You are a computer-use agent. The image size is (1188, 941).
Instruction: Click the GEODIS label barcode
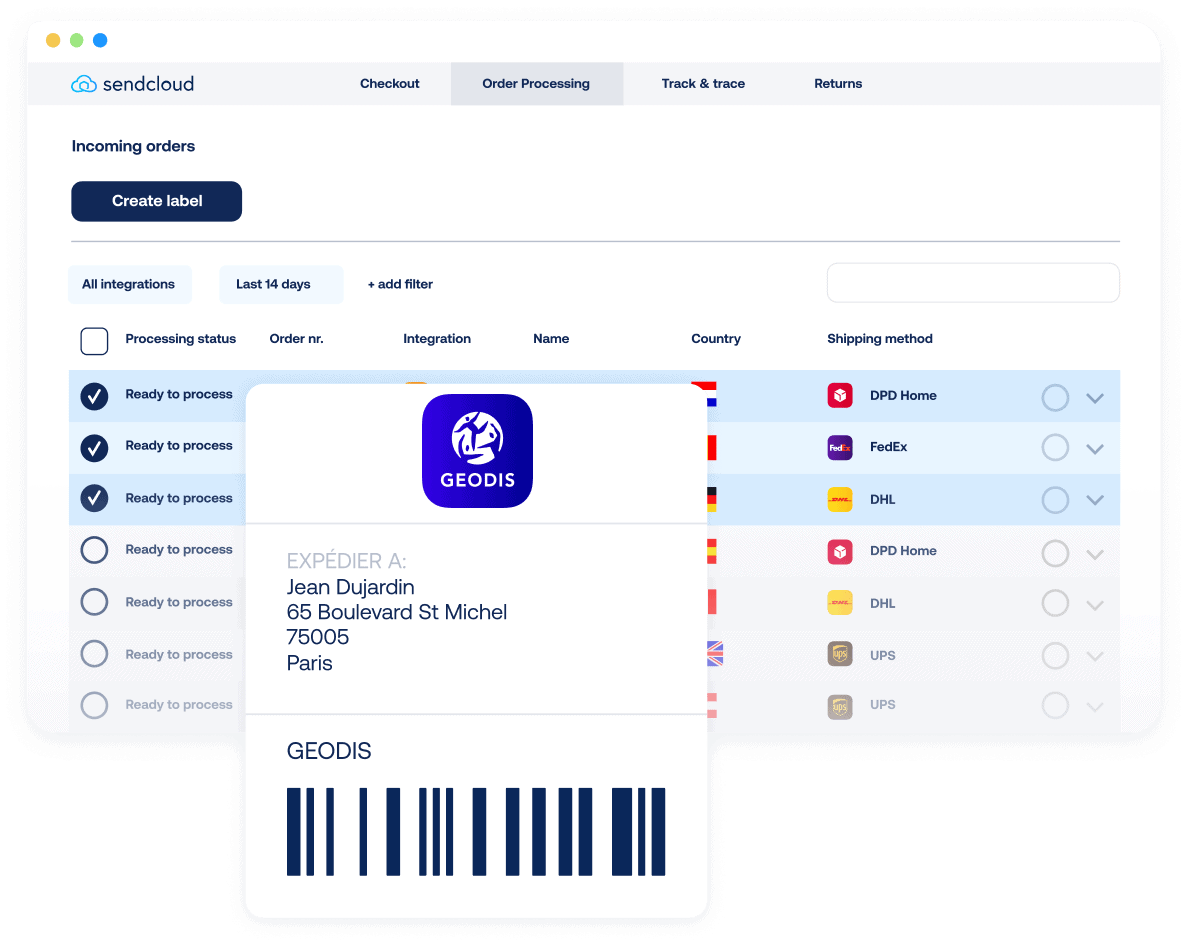pos(476,832)
